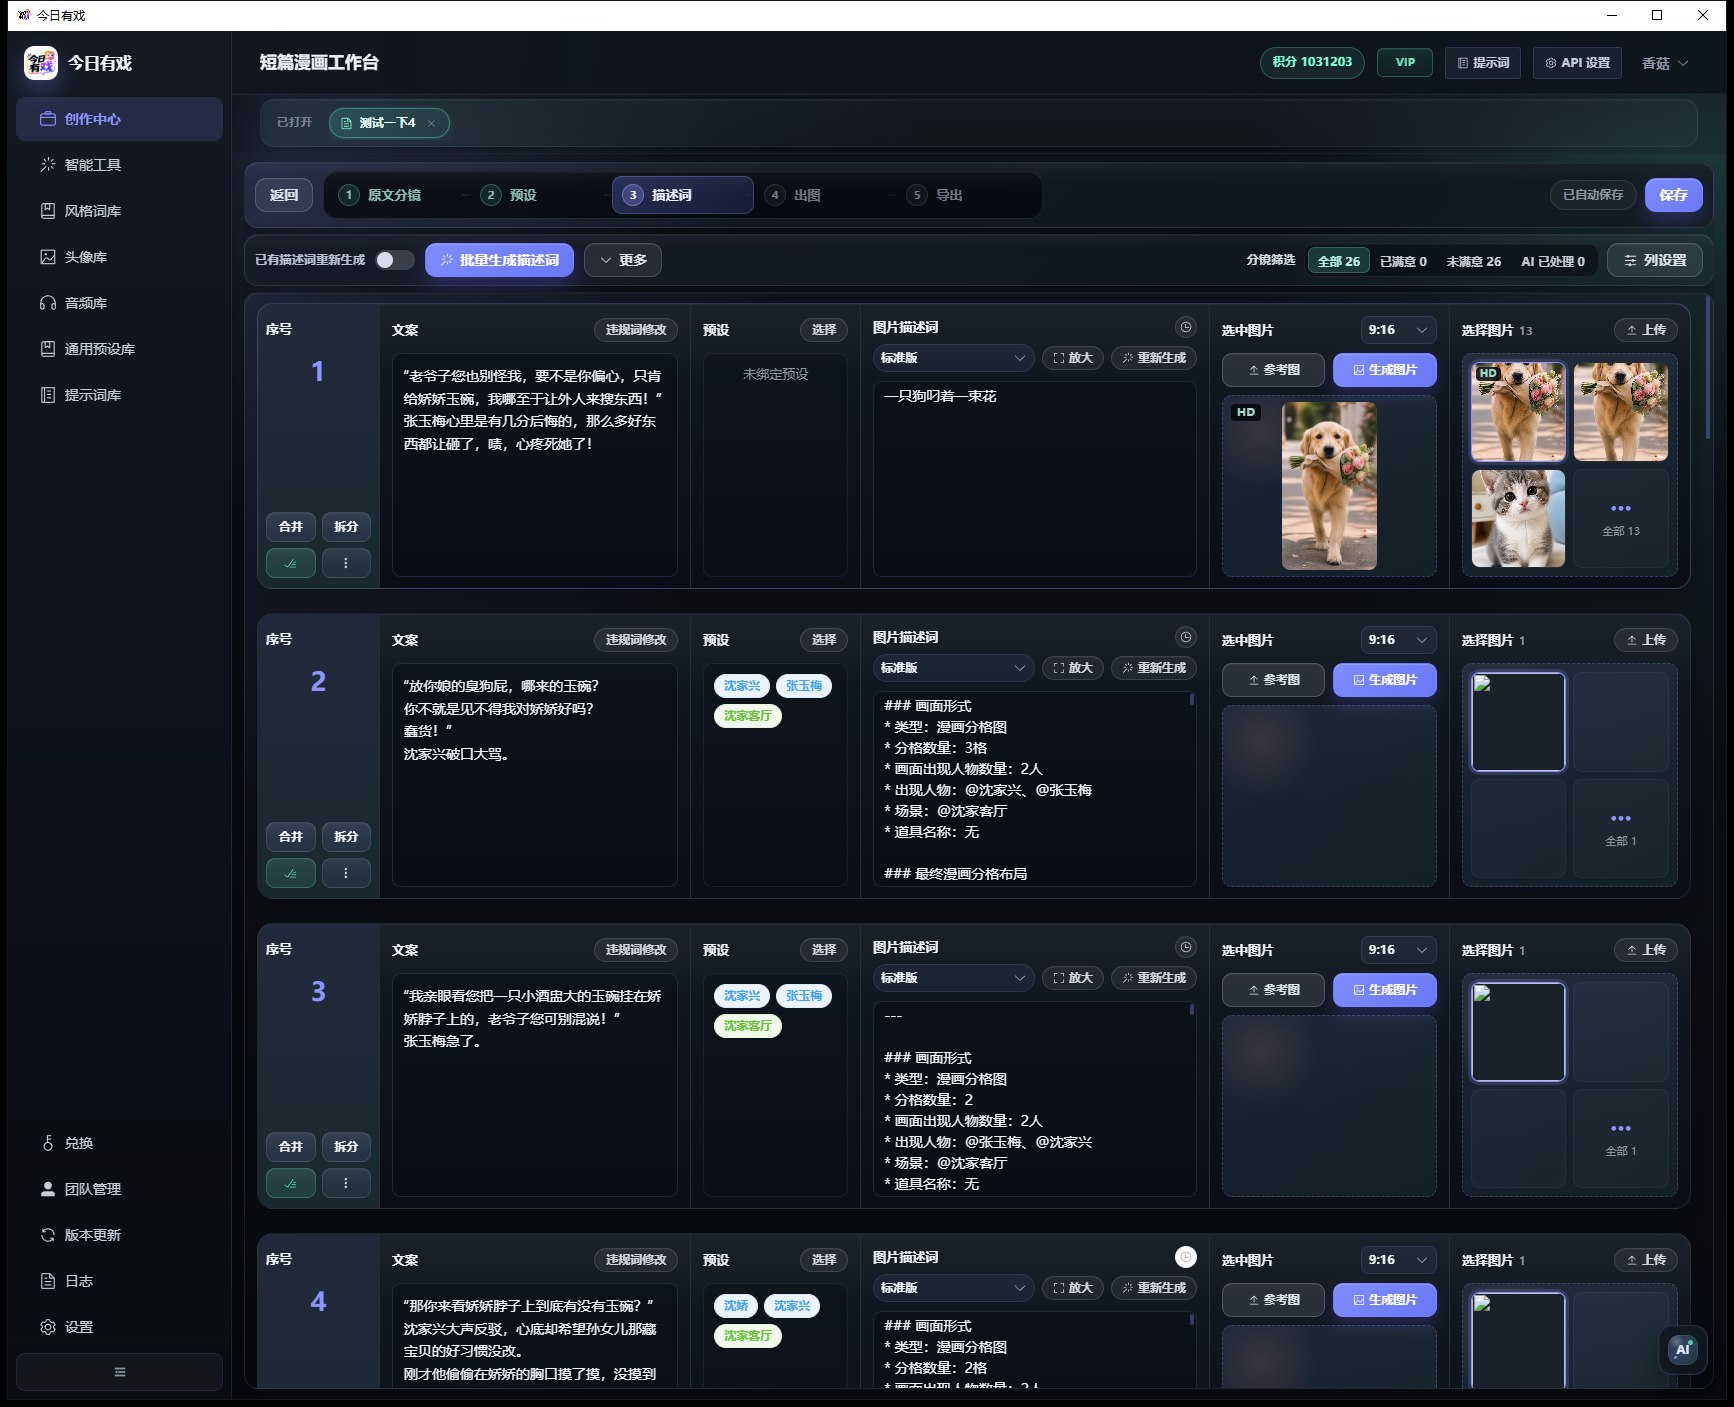Open 兑换 in the sidebar
Image resolution: width=1734 pixels, height=1407 pixels.
(x=119, y=1143)
